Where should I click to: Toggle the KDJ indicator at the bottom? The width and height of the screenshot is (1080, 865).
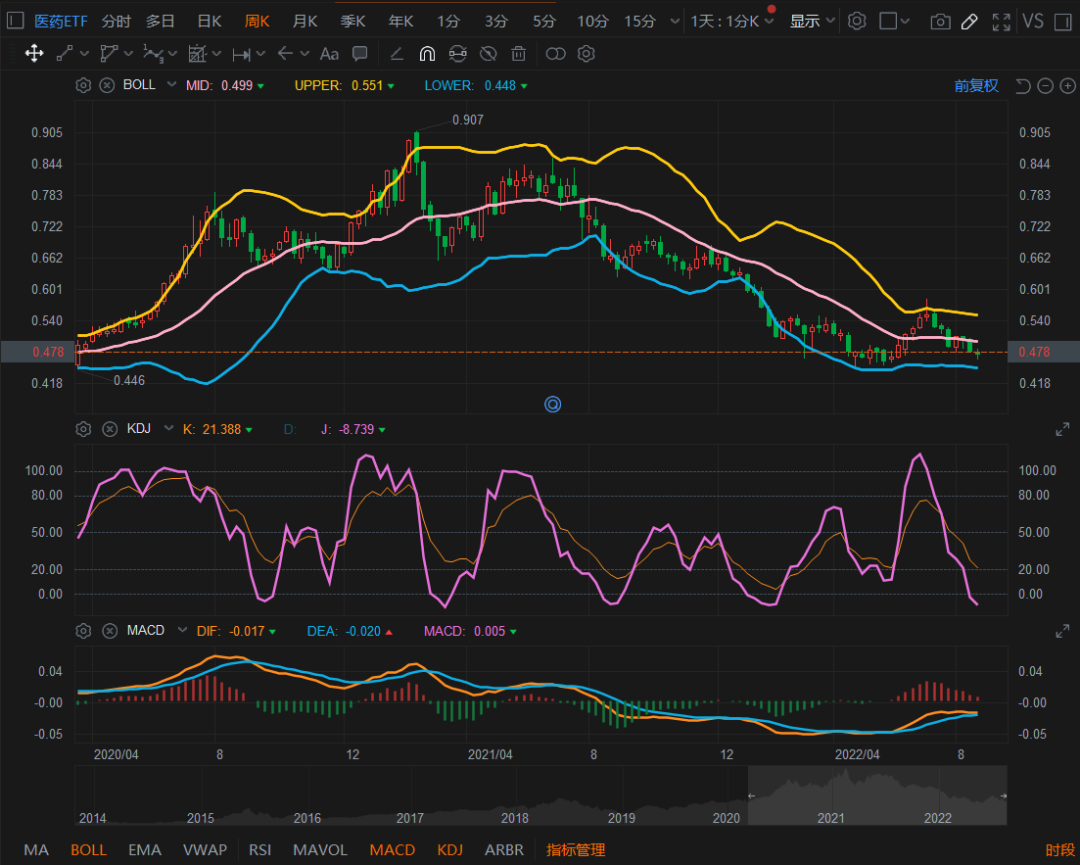[x=450, y=850]
